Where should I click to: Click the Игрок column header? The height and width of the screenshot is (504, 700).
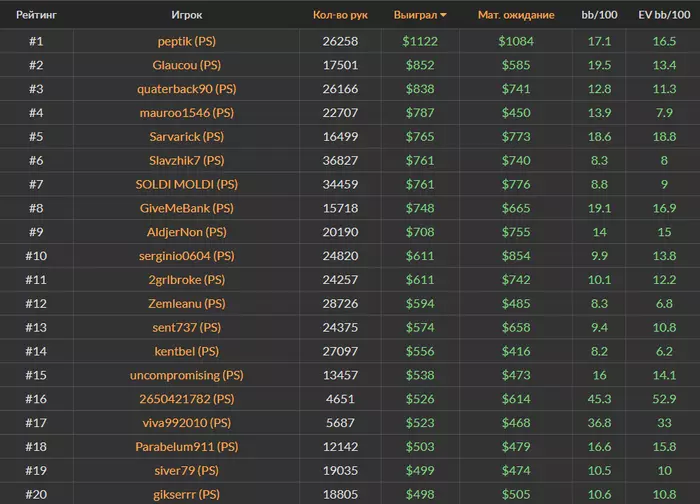point(187,15)
